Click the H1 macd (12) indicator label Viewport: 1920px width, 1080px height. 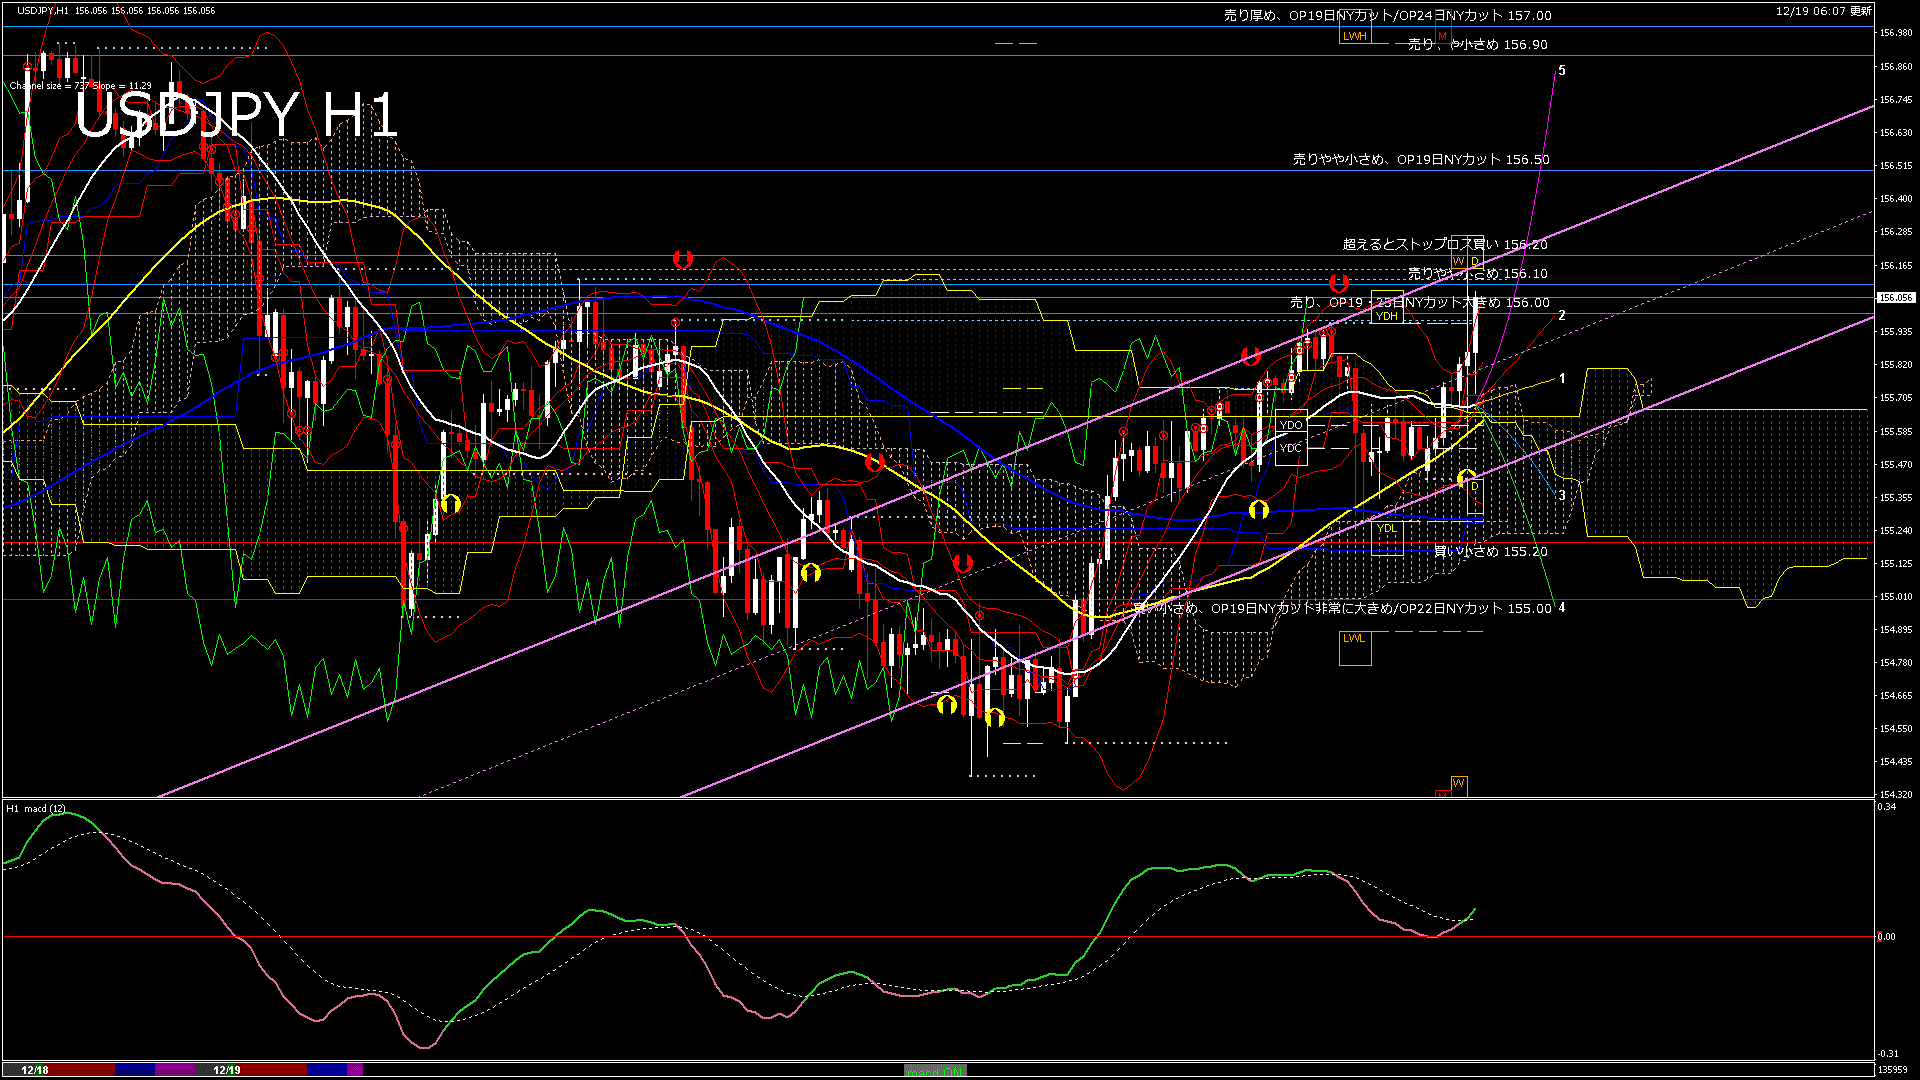[36, 809]
